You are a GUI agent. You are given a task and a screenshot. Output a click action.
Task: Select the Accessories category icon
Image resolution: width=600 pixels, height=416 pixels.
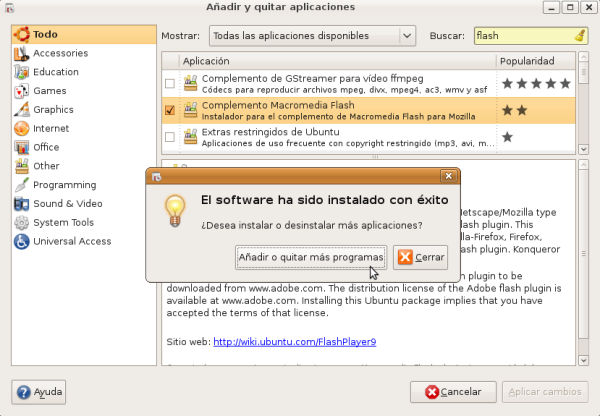[x=21, y=53]
